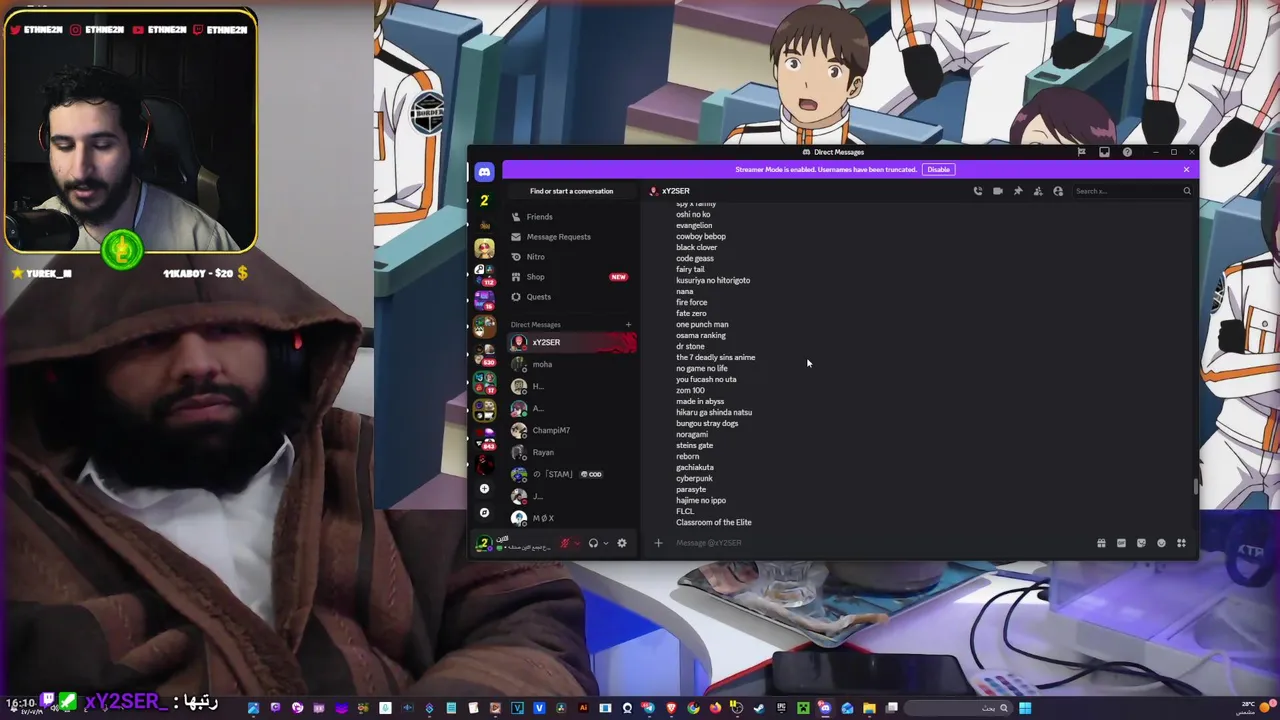Open Discord user settings gear
This screenshot has width=1280, height=720.
[622, 543]
